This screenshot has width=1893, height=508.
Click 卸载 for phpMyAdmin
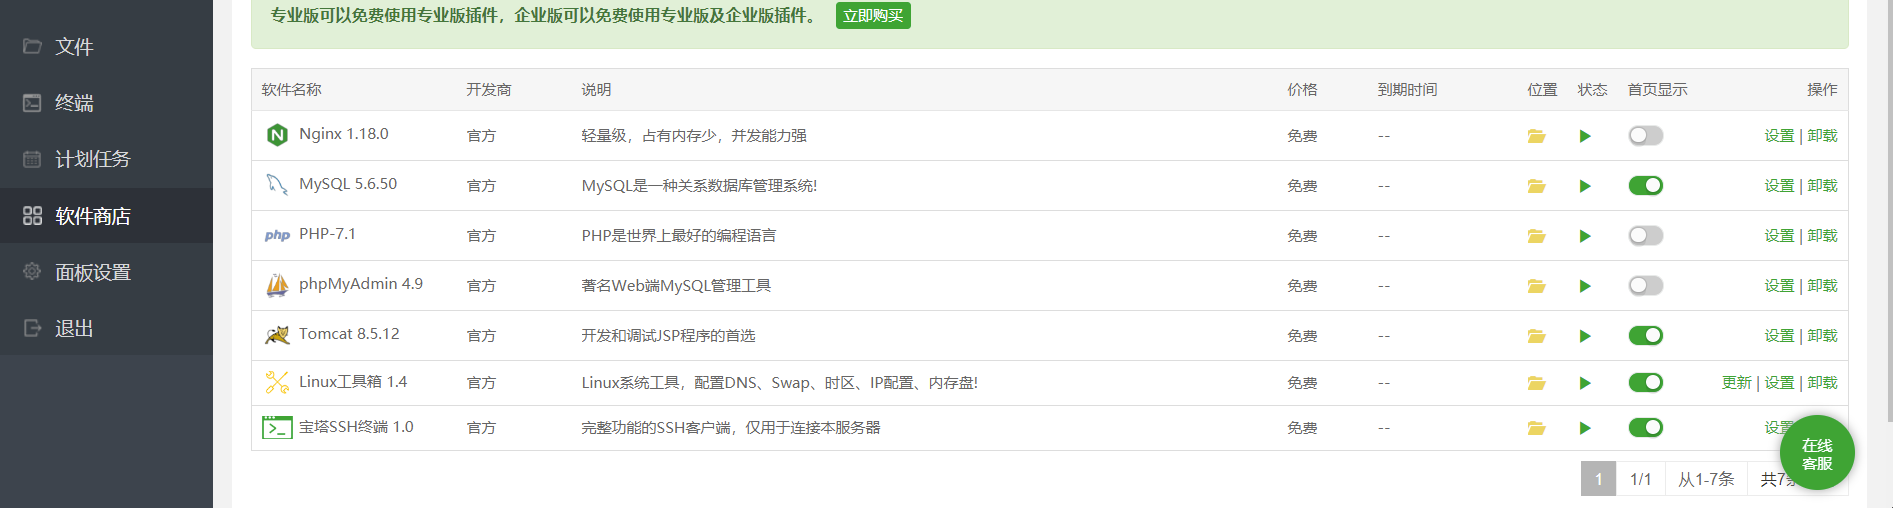1822,286
